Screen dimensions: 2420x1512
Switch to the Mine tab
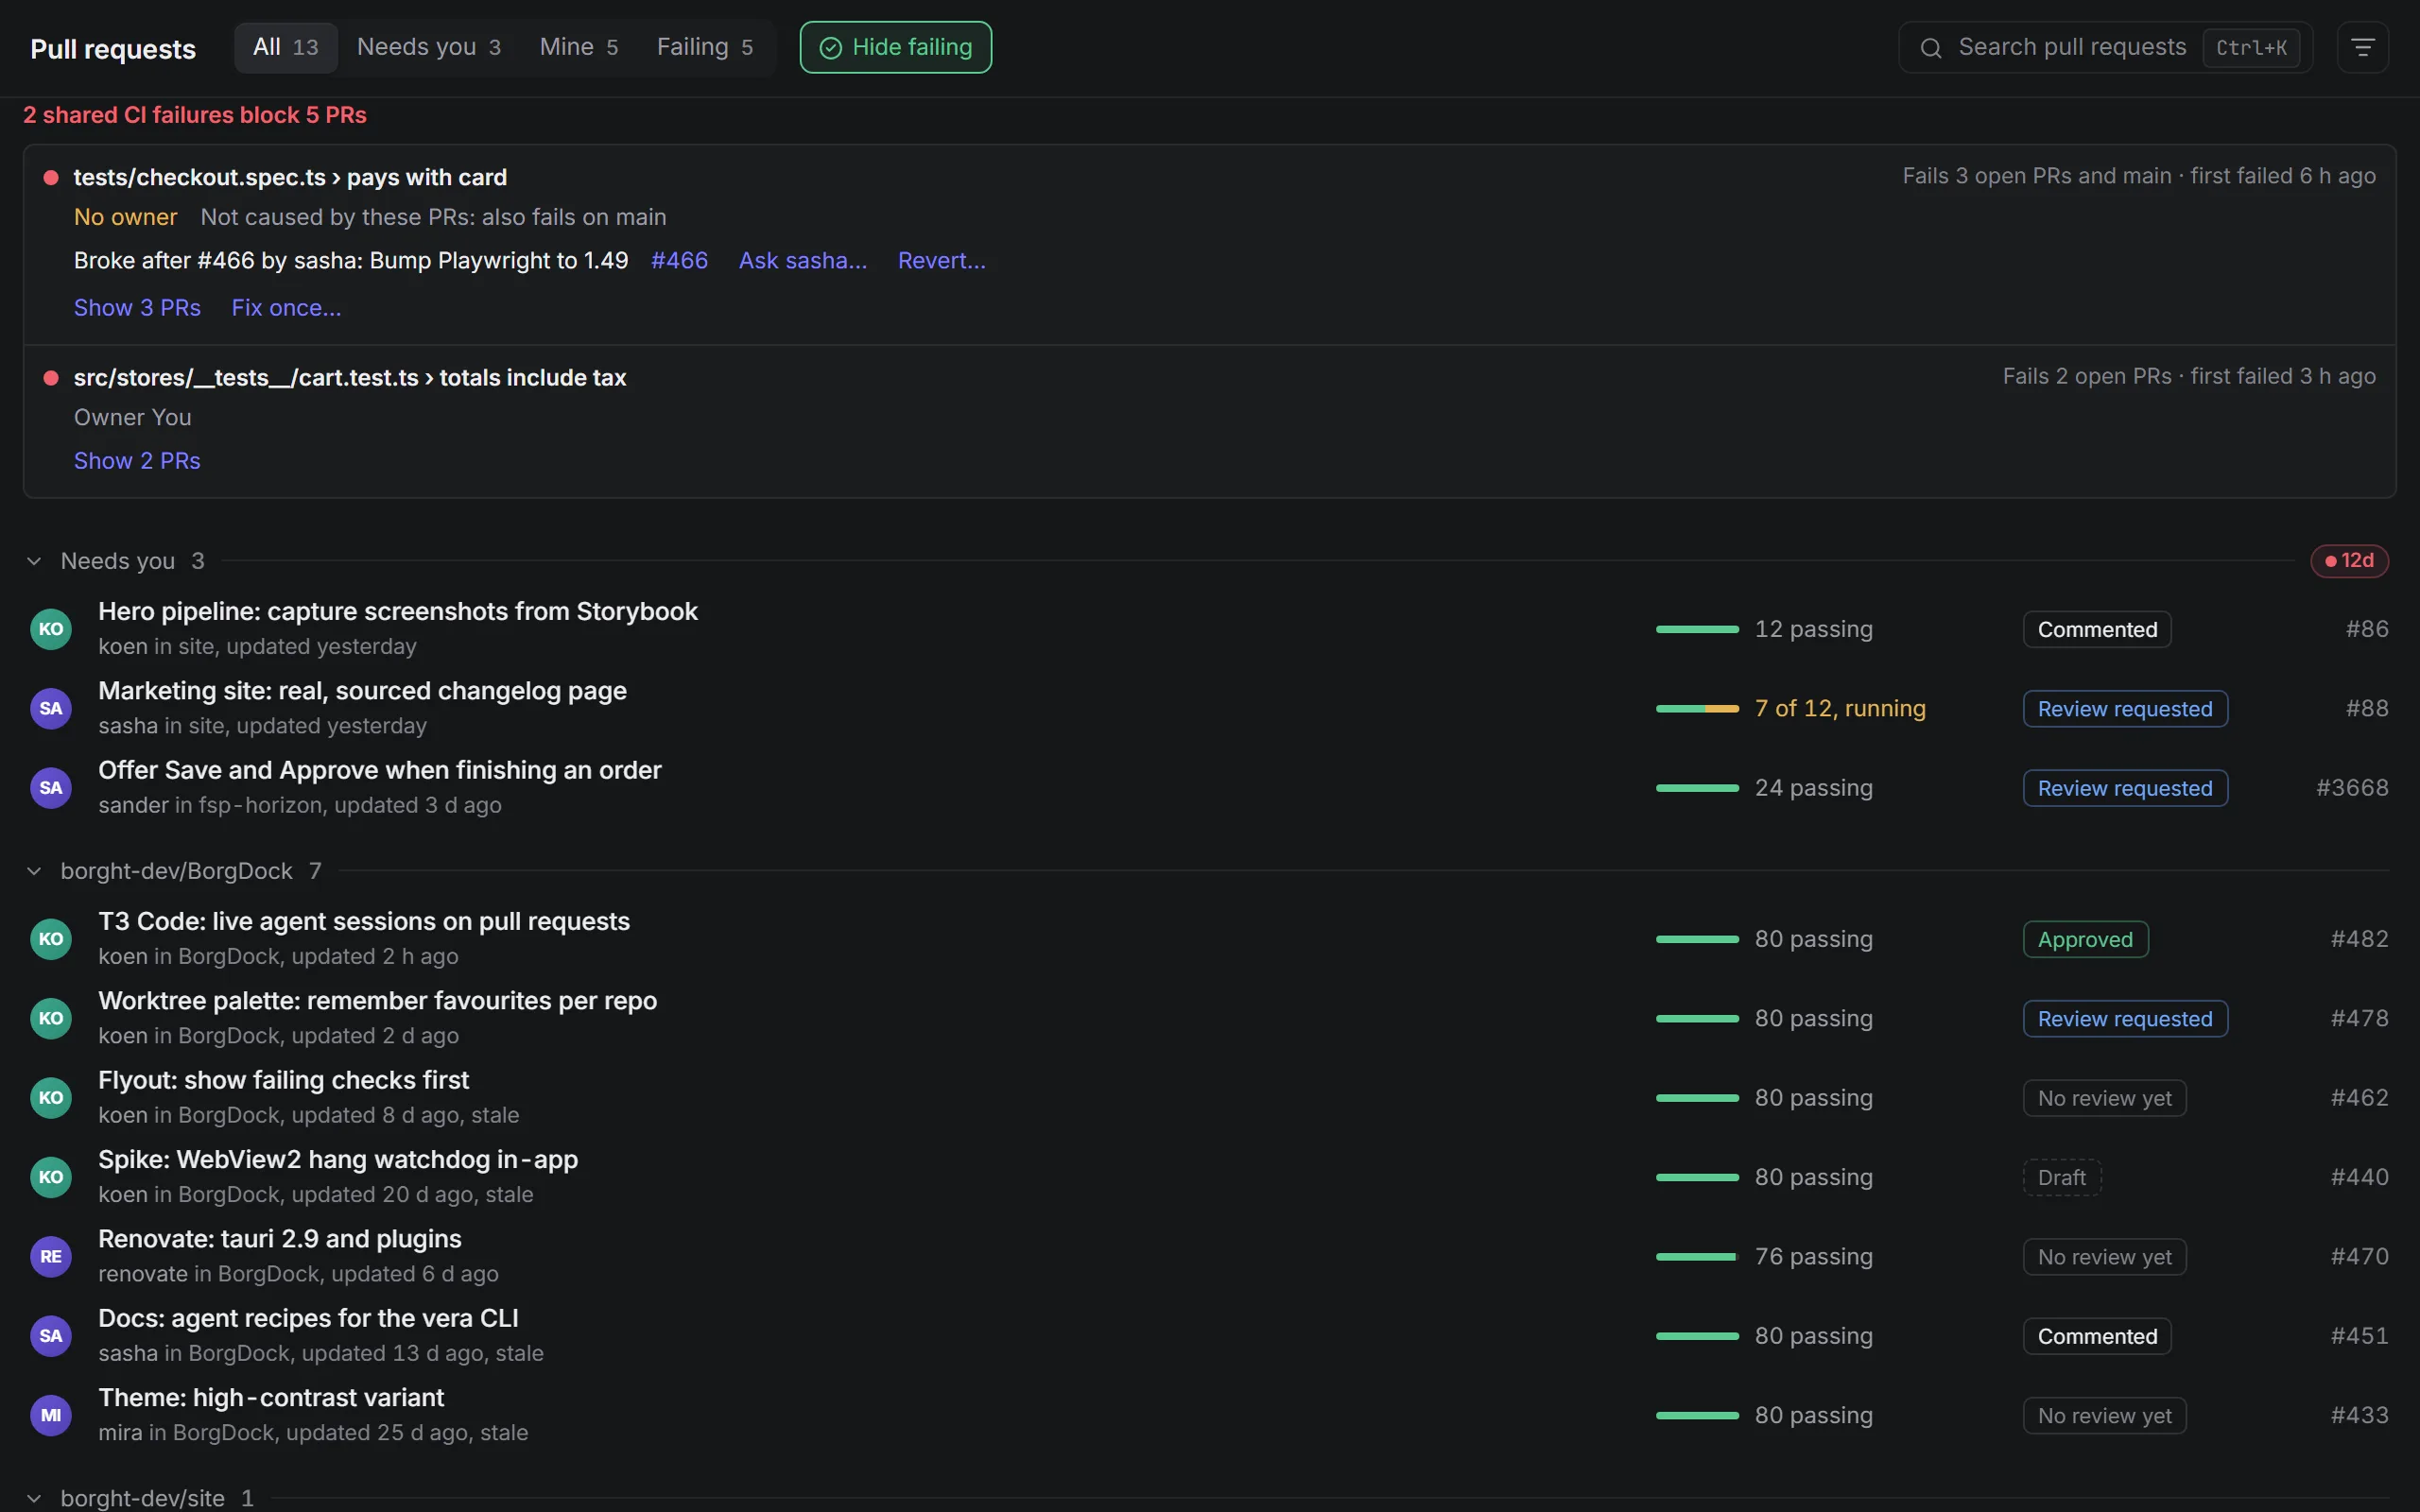[579, 47]
